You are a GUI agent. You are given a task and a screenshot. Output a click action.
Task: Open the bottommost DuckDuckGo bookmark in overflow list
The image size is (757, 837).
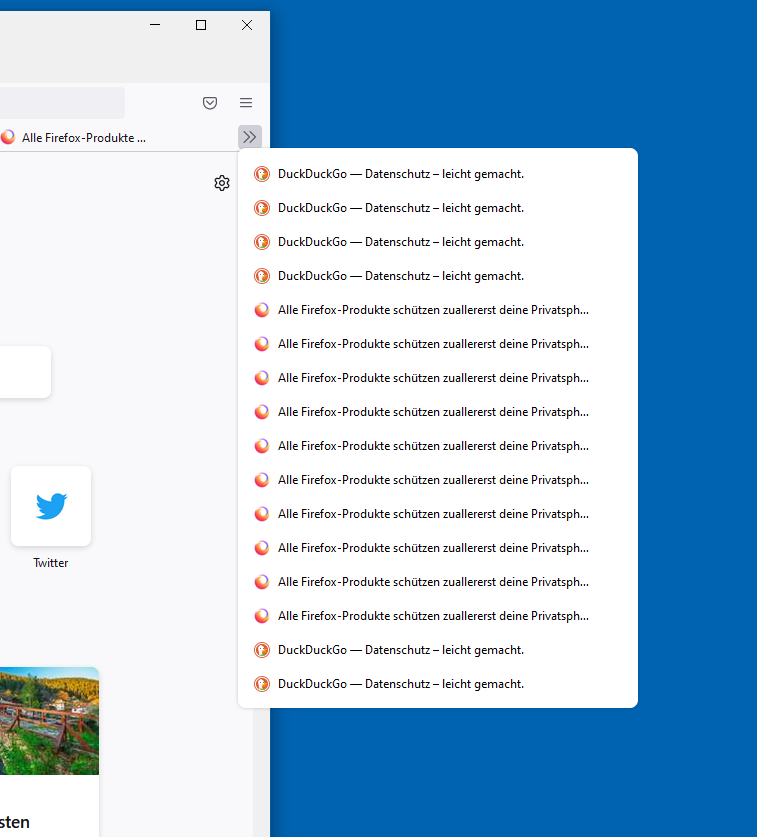click(438, 684)
